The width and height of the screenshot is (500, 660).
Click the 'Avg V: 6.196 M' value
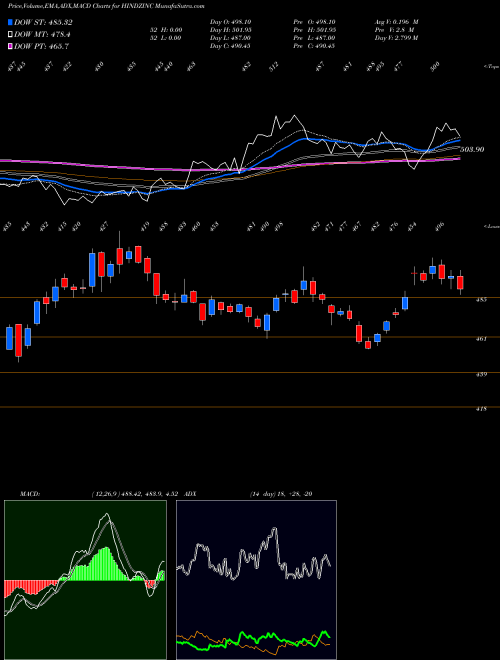pos(396,22)
